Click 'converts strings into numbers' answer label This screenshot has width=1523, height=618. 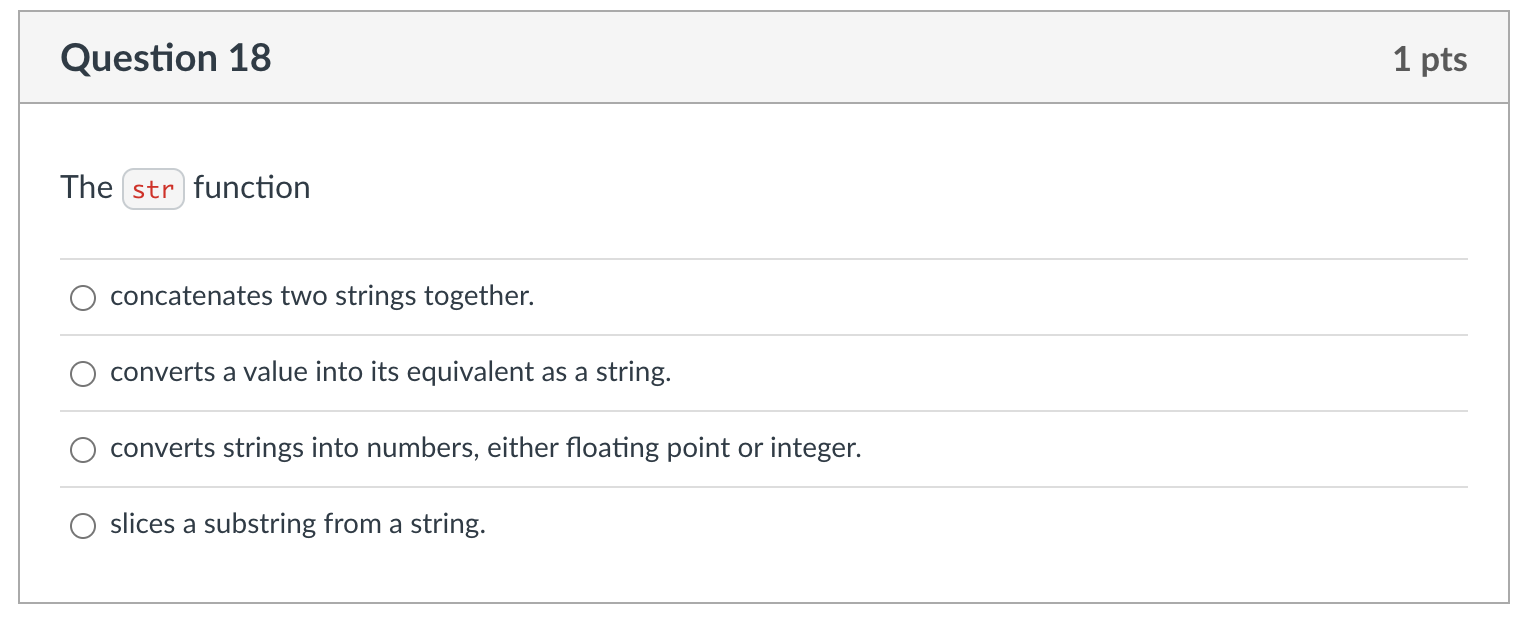click(x=485, y=449)
